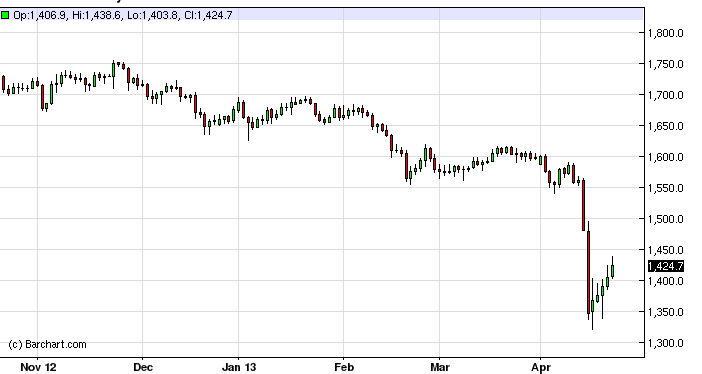Click the 1,500.0 price axis label
The width and height of the screenshot is (702, 374).
pos(666,219)
